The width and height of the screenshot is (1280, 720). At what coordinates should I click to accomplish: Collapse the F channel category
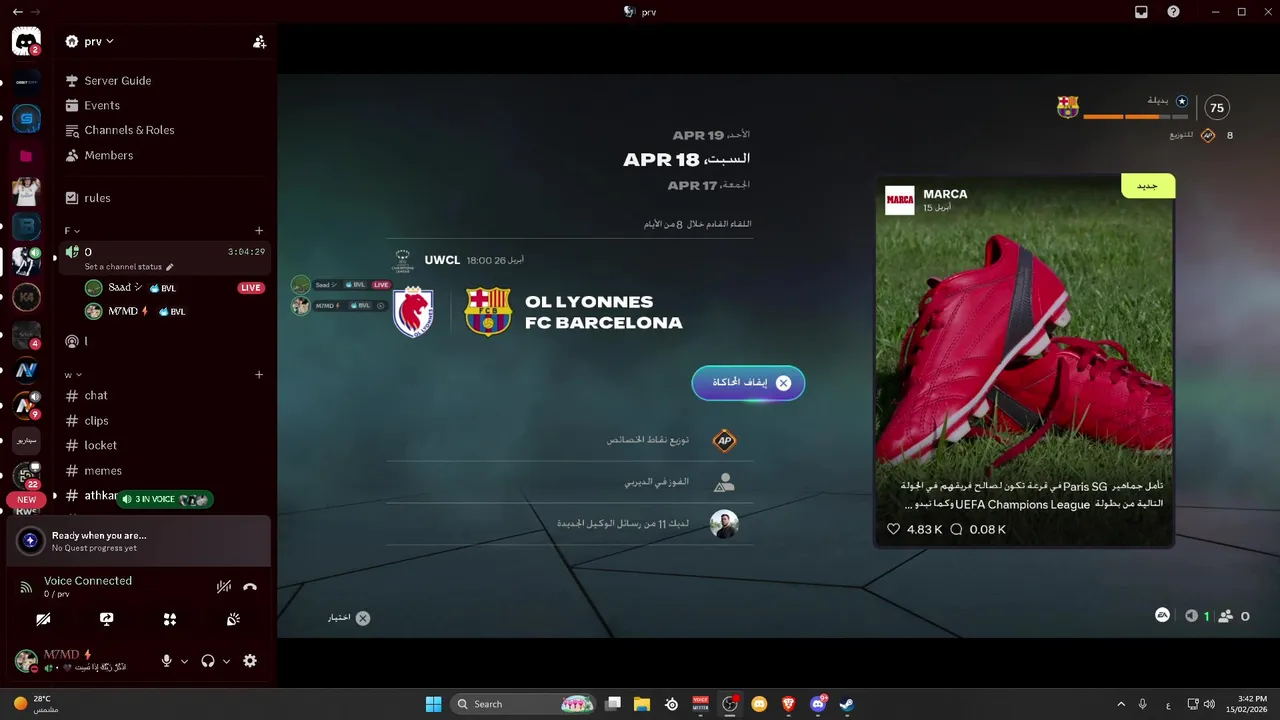tap(72, 231)
